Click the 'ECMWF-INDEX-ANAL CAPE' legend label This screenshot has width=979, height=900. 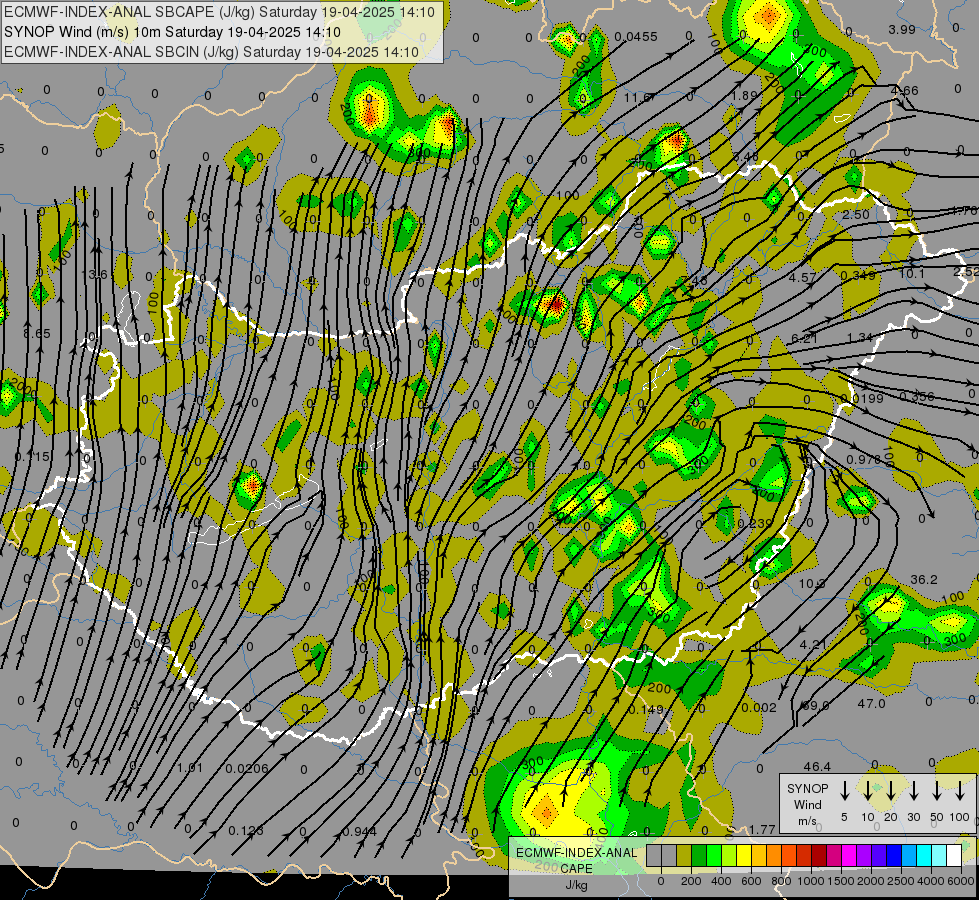pos(576,860)
